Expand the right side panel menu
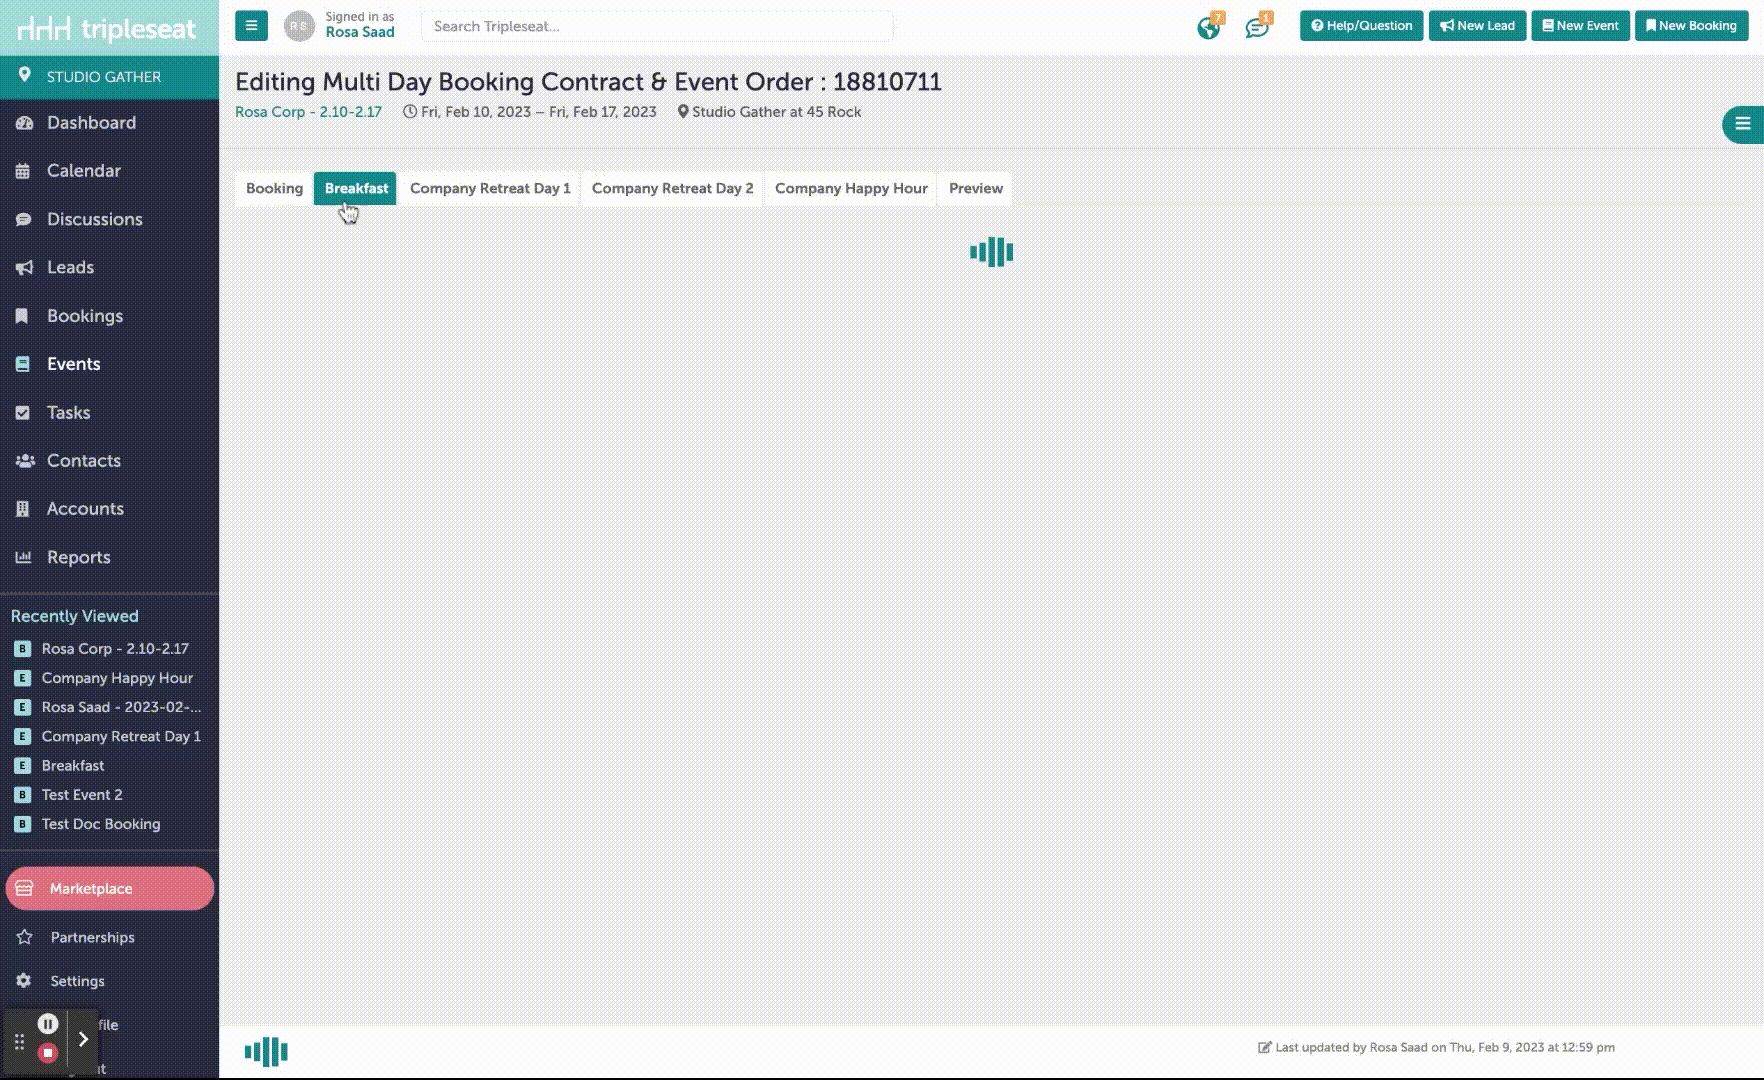 [x=1742, y=124]
